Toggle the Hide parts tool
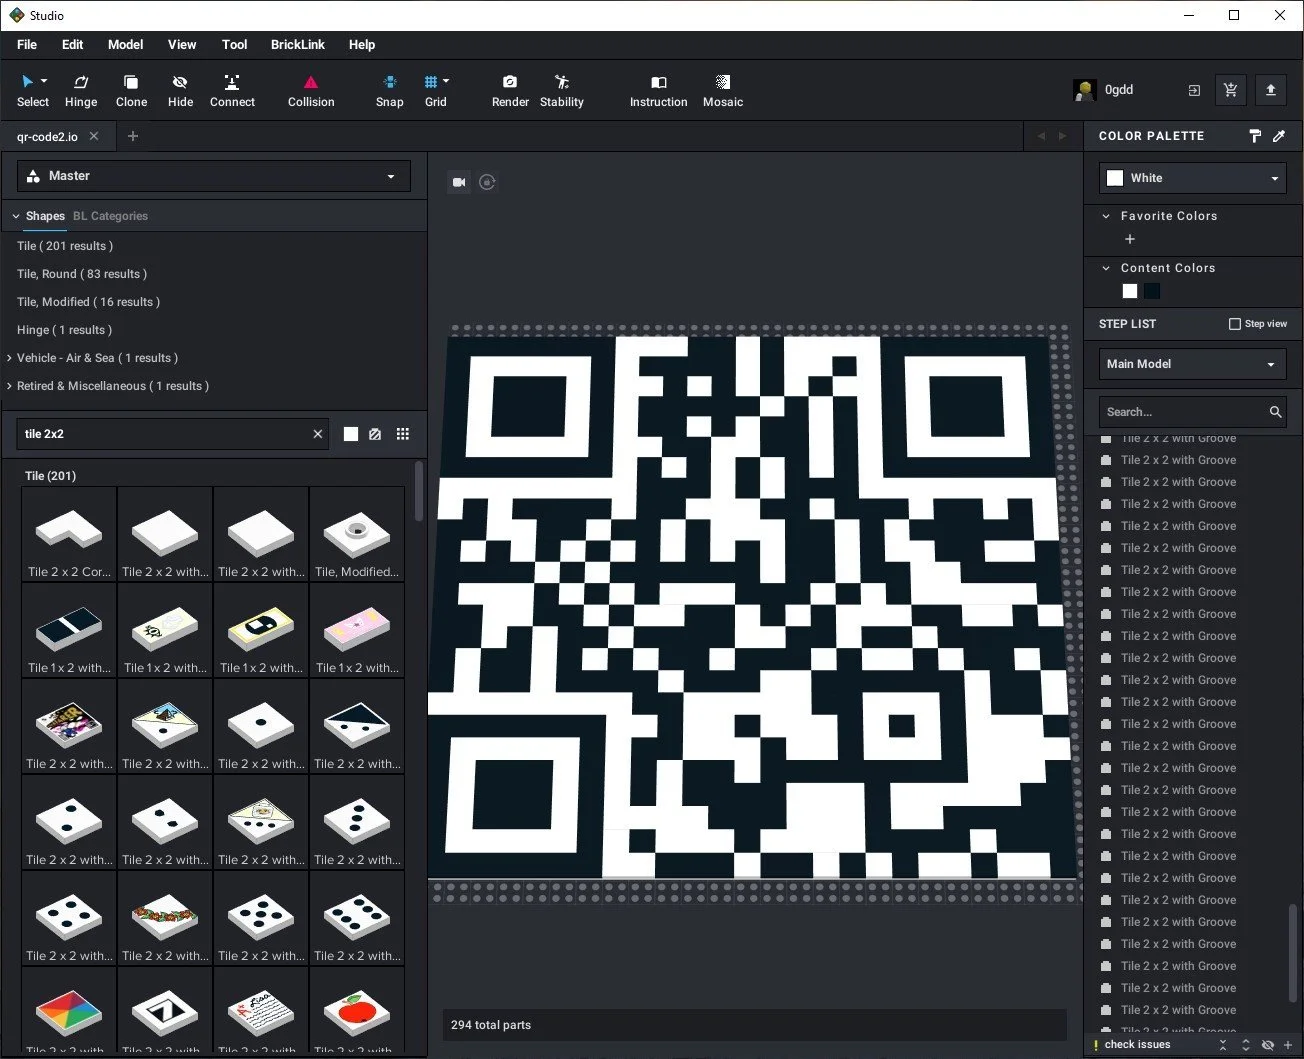1304x1059 pixels. tap(180, 90)
